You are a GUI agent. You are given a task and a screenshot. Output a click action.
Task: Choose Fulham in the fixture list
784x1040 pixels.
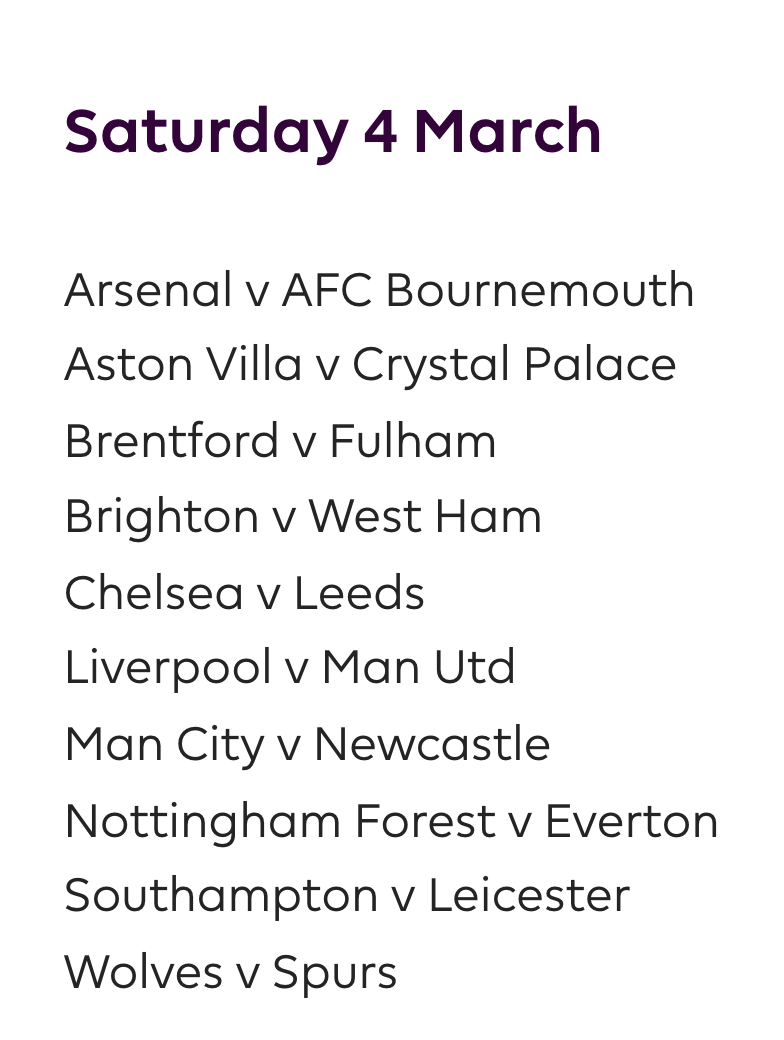(x=412, y=441)
